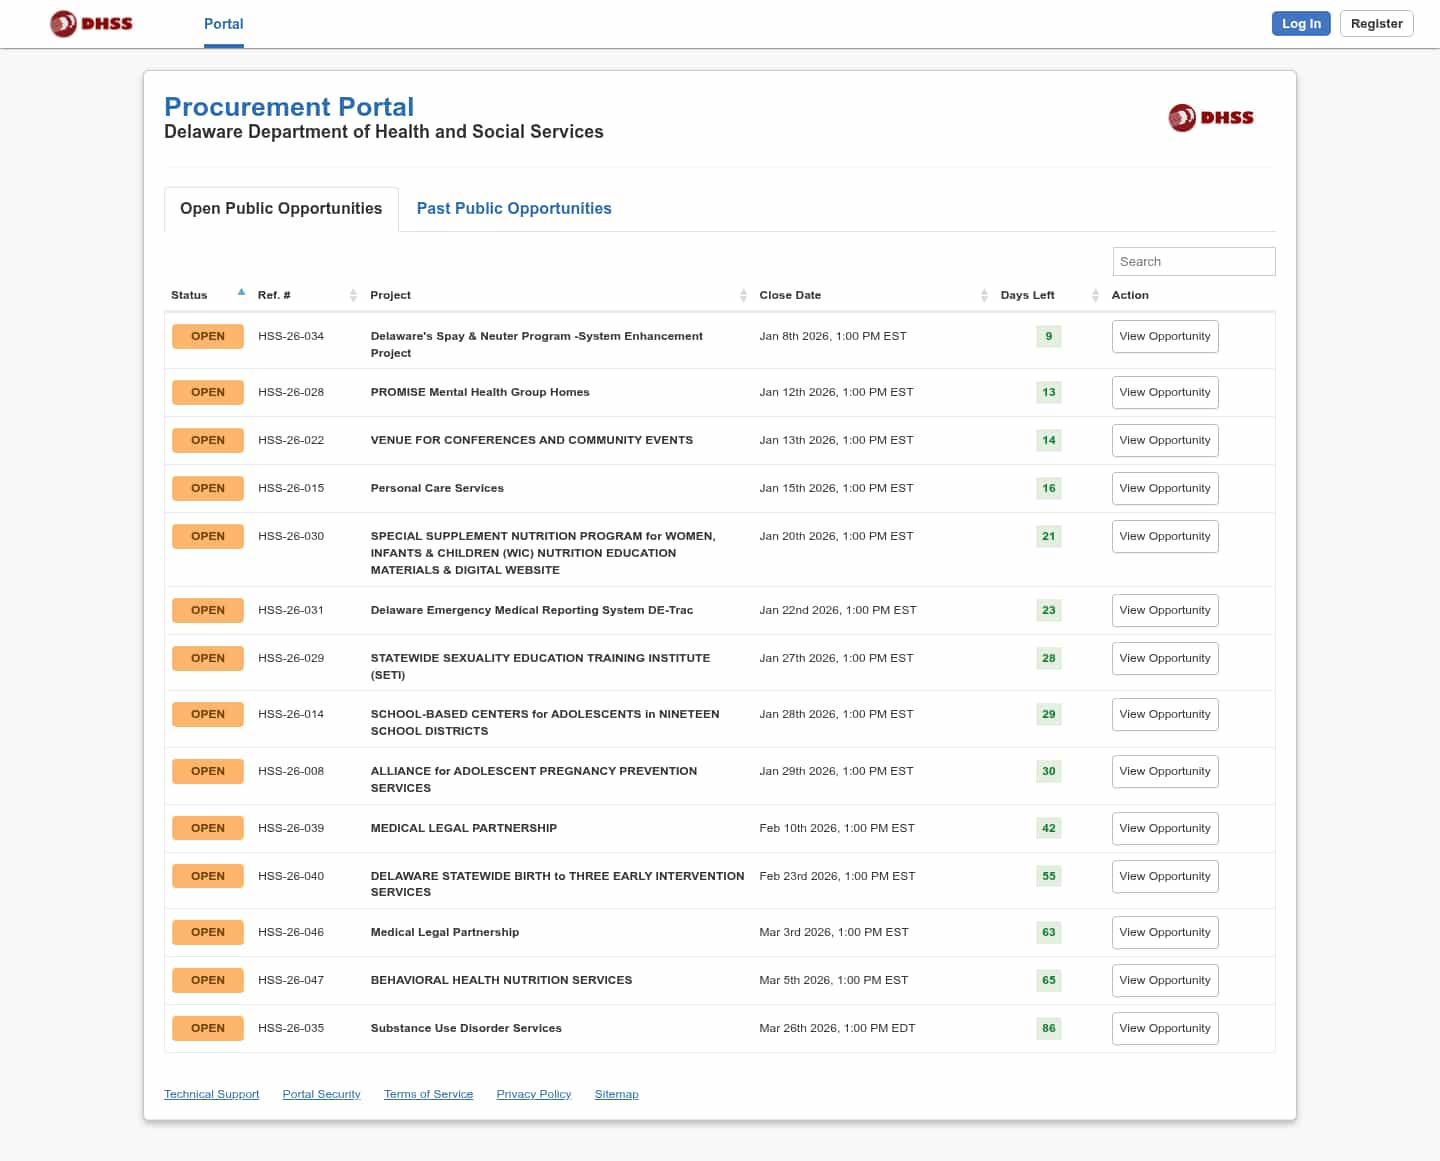View Opportunity for PROMISE Mental Health Group Homes
This screenshot has width=1440, height=1161.
coord(1164,392)
